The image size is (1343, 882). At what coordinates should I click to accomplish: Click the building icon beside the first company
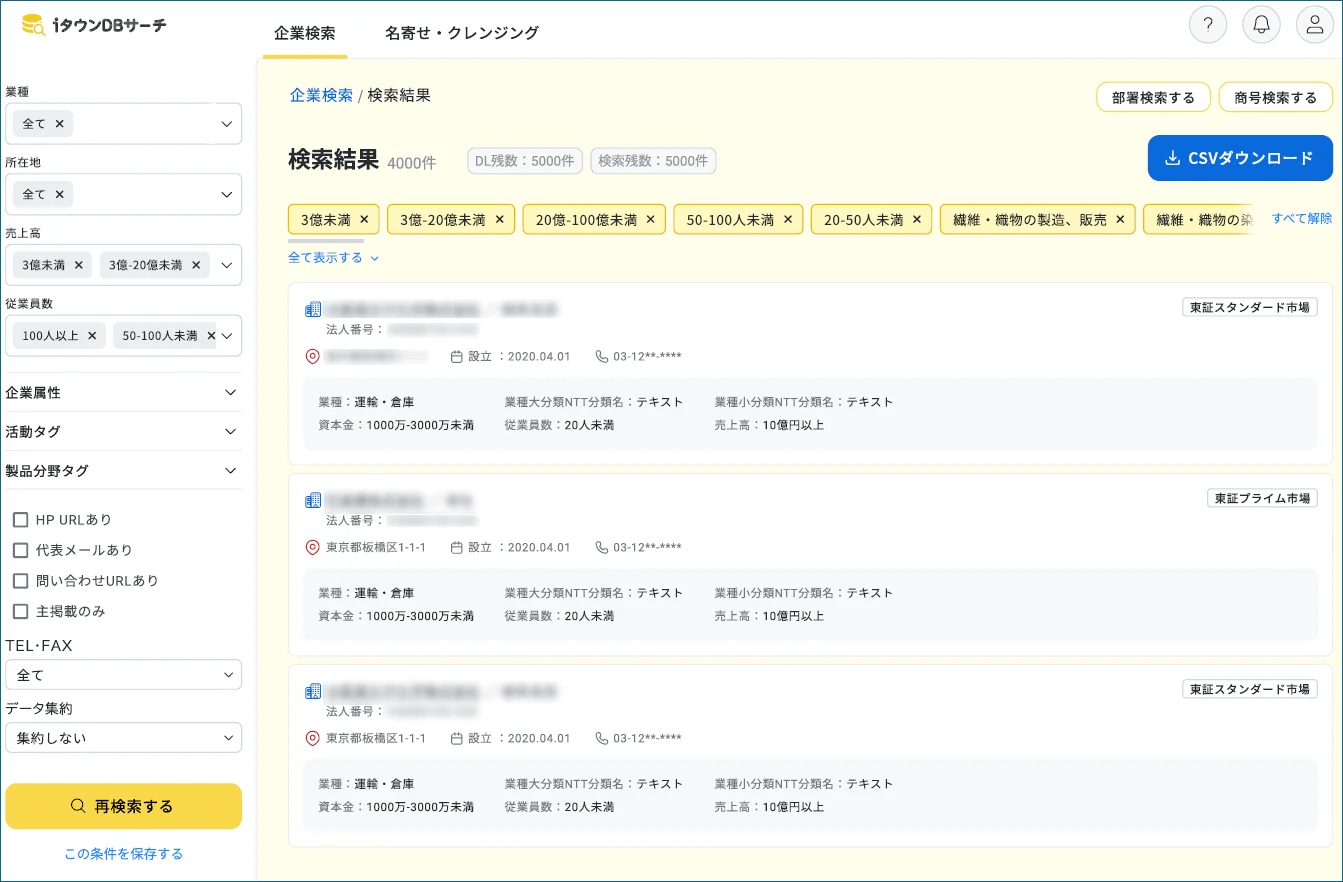pyautogui.click(x=312, y=307)
